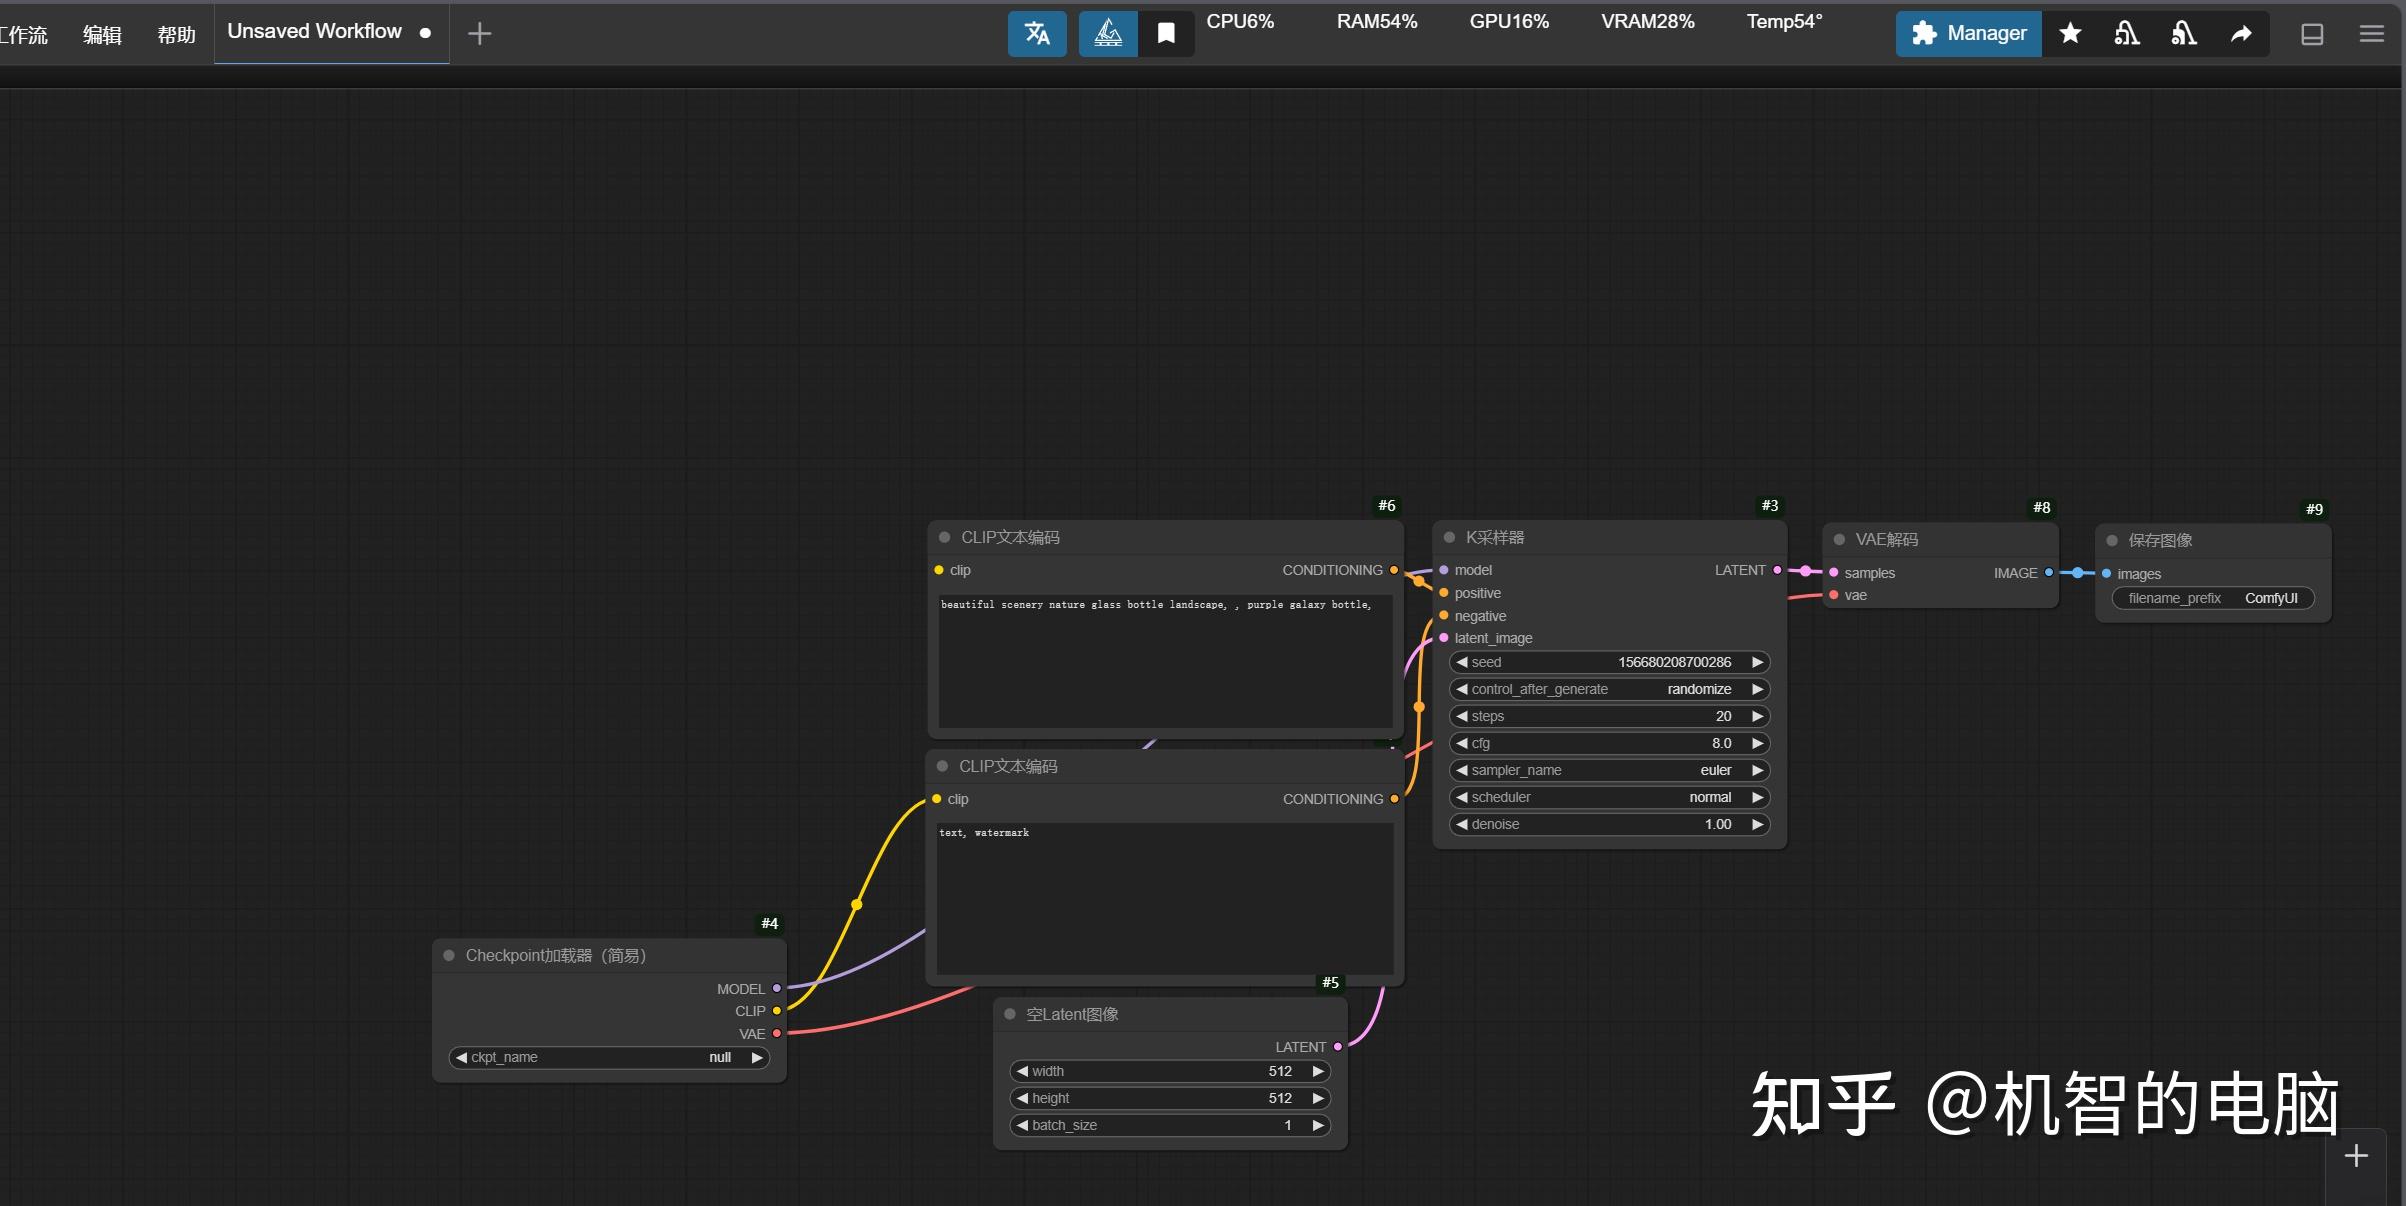2406x1206 pixels.
Task: Open the scheduler dropdown showing normal
Action: pyautogui.click(x=1609, y=797)
